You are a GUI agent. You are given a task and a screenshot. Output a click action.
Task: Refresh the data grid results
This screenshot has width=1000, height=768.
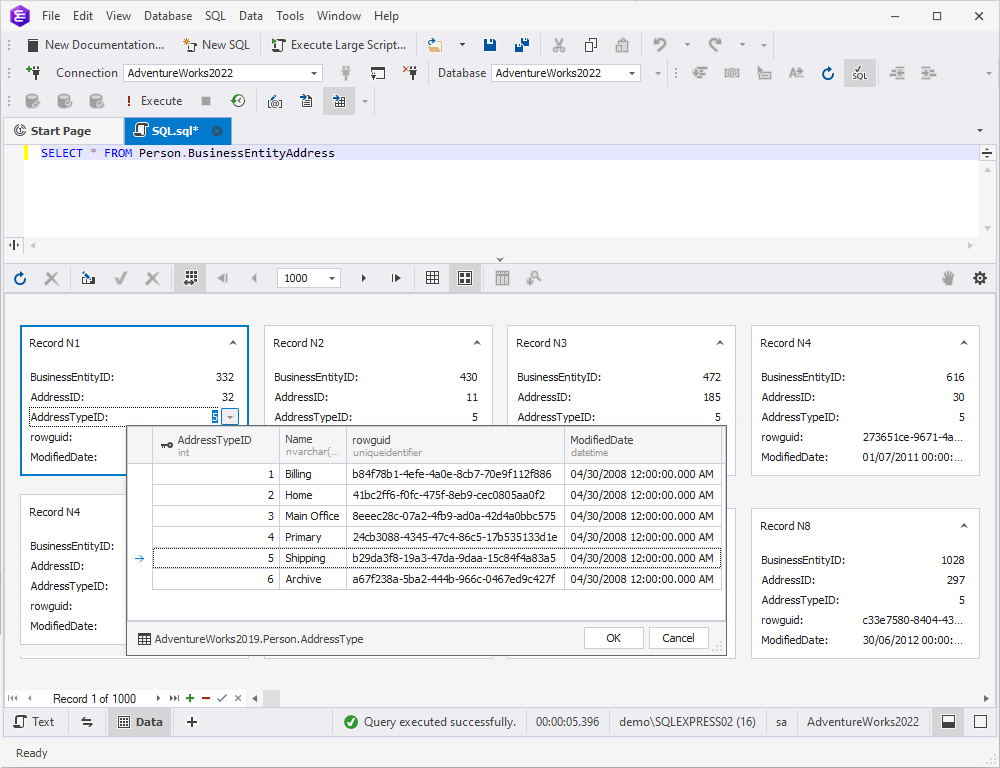click(x=20, y=278)
